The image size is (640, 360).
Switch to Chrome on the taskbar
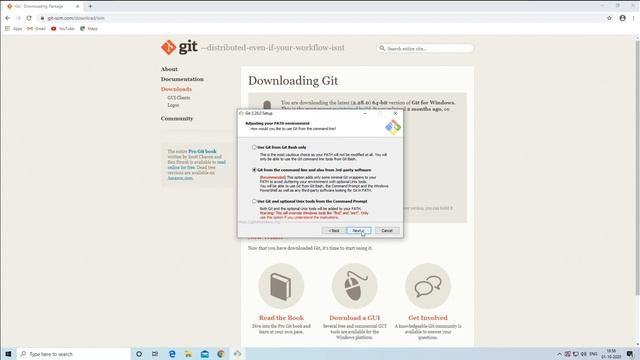pyautogui.click(x=221, y=354)
